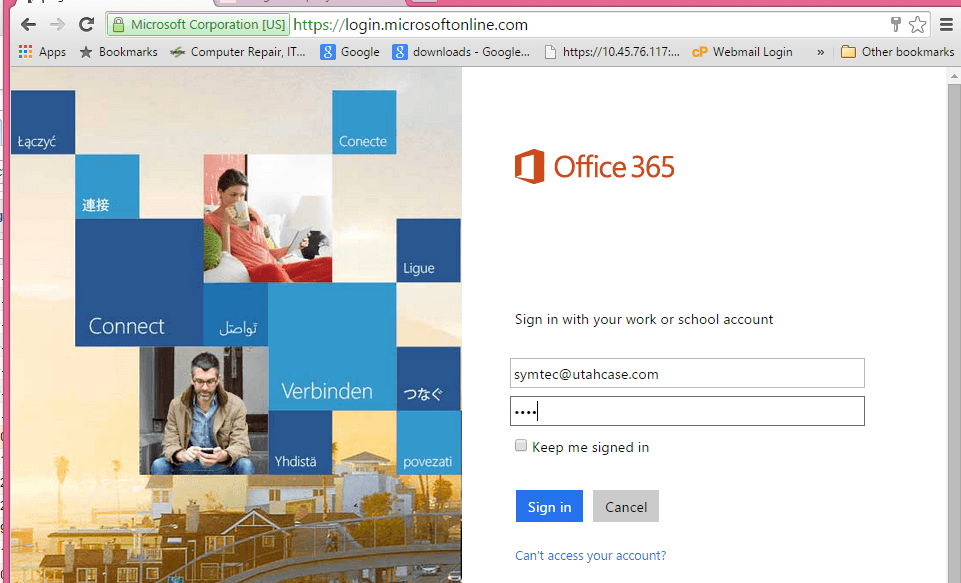This screenshot has height=583, width=961.
Task: Go back with the browser back arrow
Action: (28, 25)
